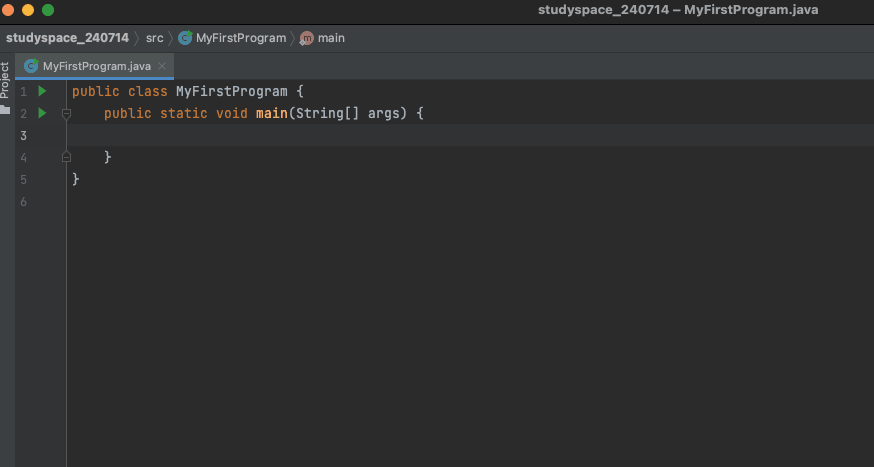The image size is (874, 467).
Task: Collapse the main method using the line 2 fold marker
Action: click(x=66, y=114)
